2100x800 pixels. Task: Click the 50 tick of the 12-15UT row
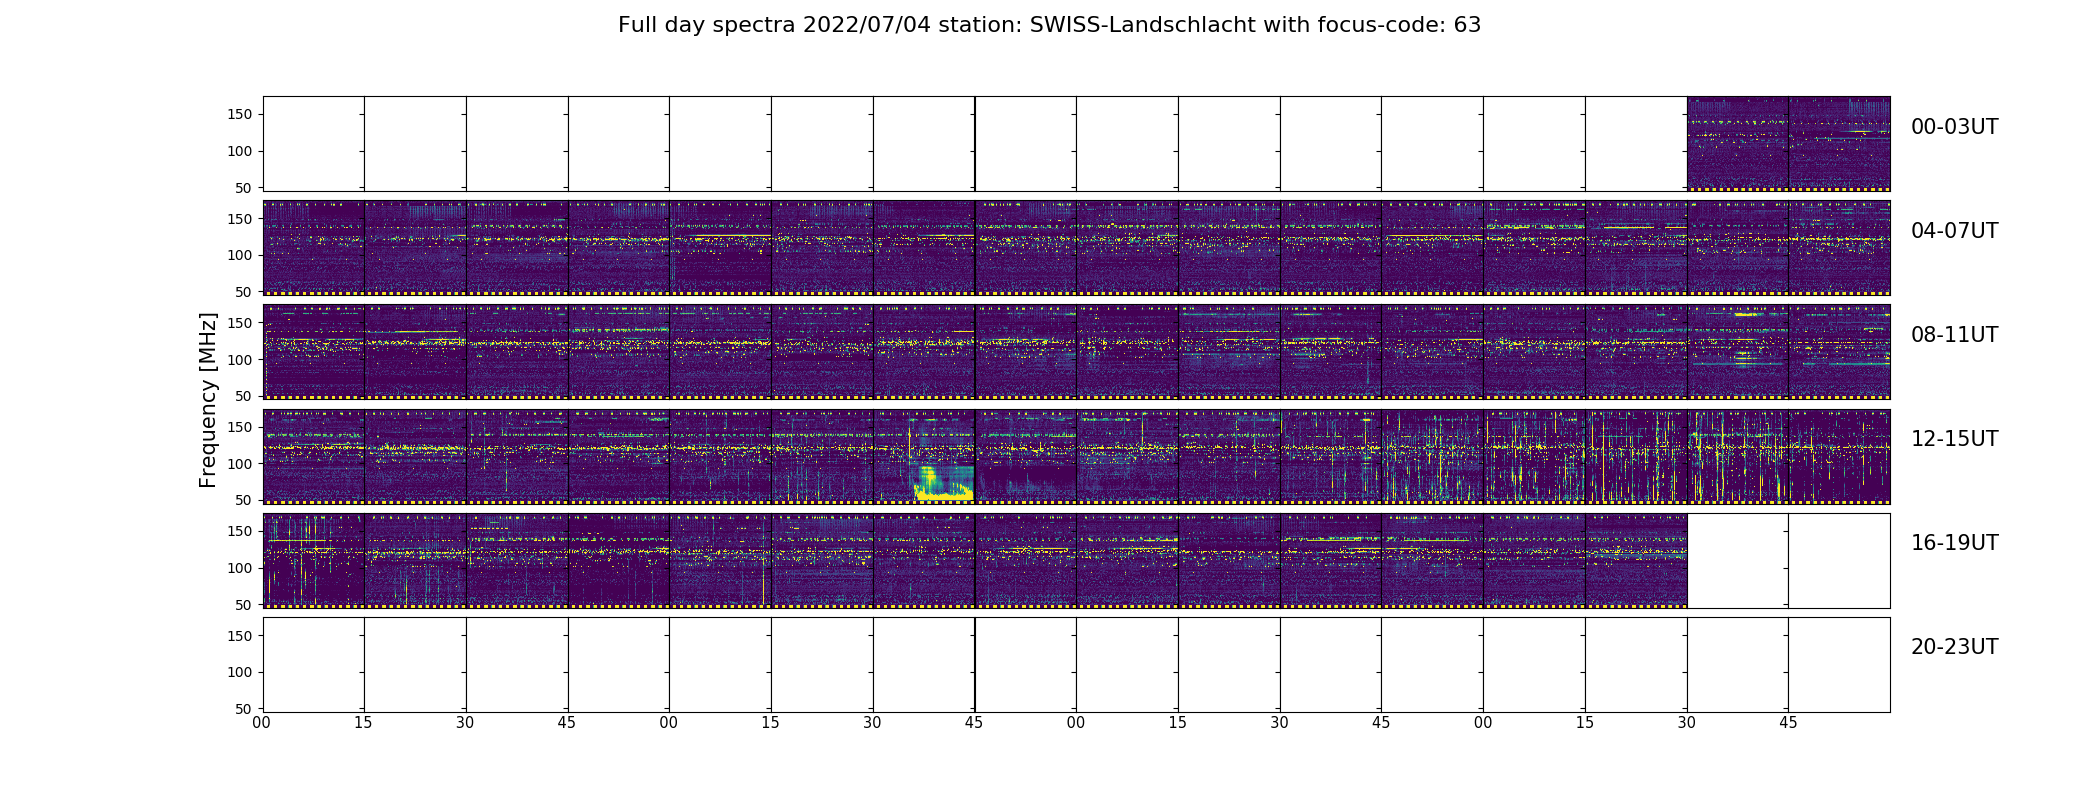pyautogui.click(x=244, y=500)
